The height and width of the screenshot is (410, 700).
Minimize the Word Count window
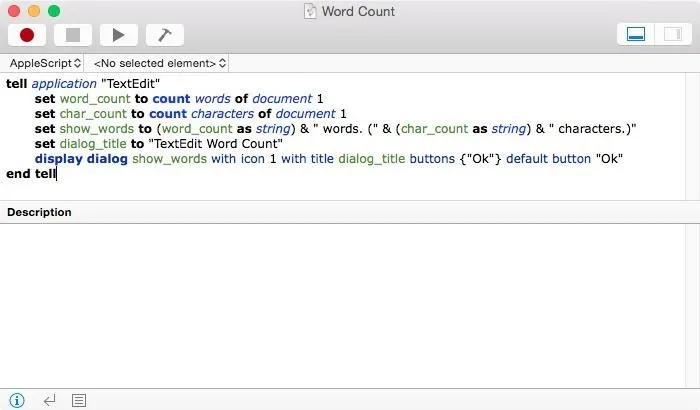pyautogui.click(x=34, y=11)
